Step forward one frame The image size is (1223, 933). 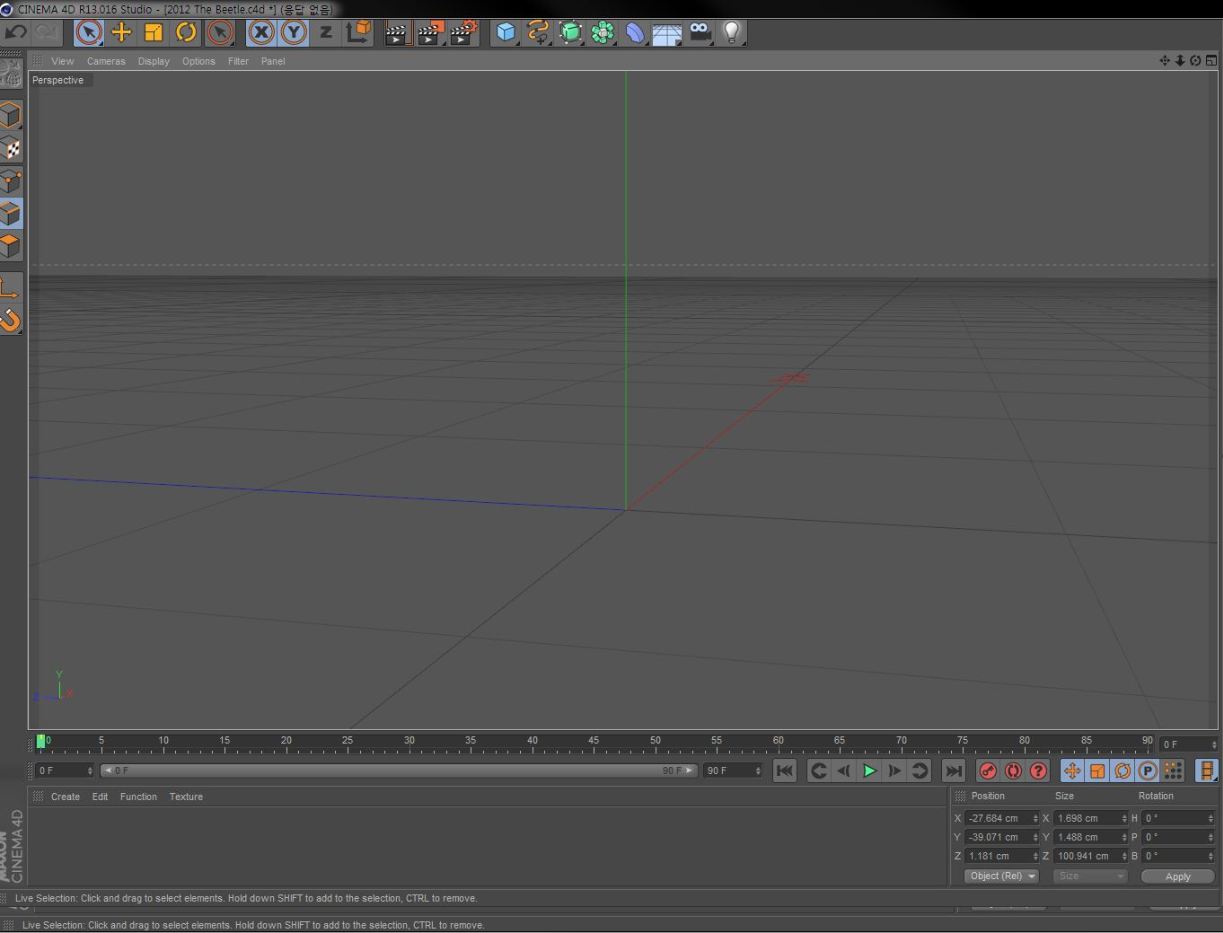(895, 771)
